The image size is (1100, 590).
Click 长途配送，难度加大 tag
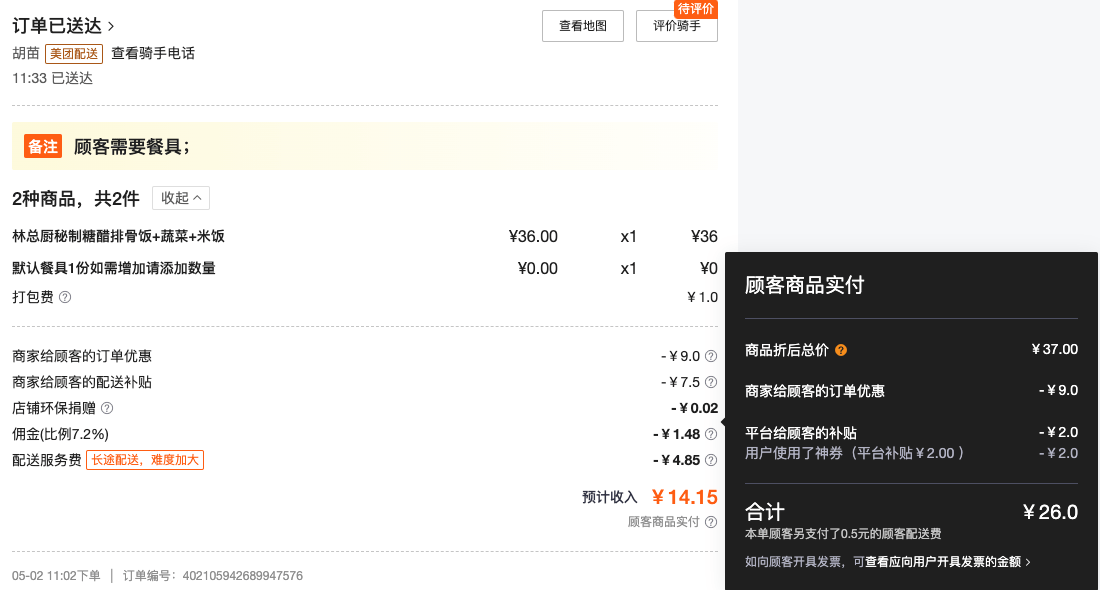pos(145,460)
